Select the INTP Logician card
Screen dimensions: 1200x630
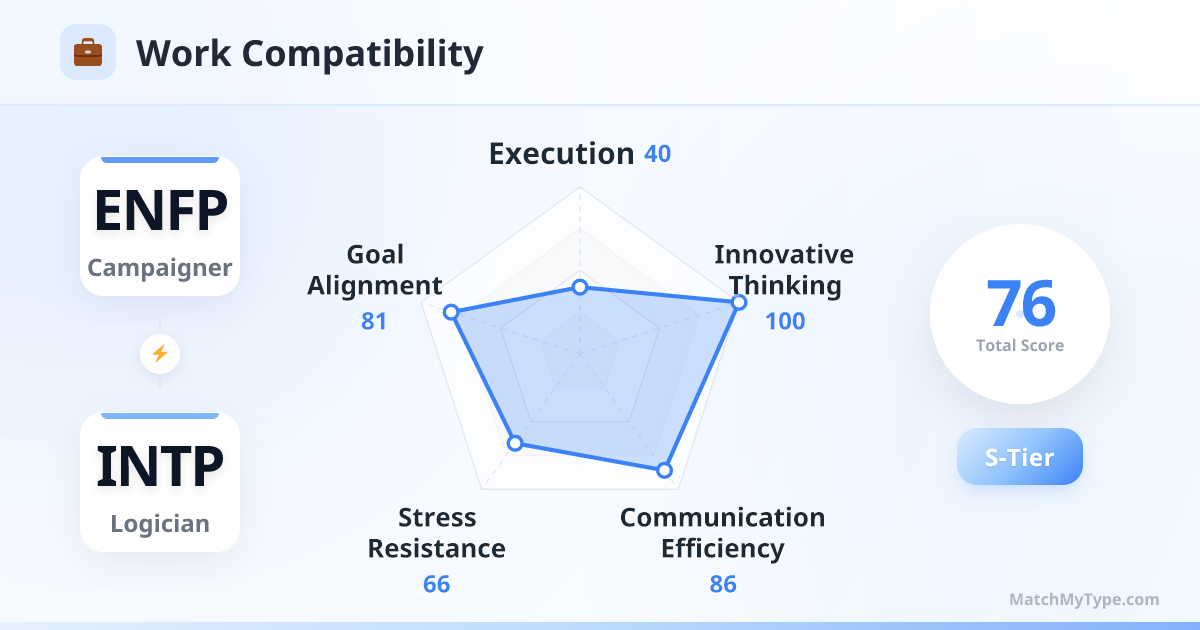pyautogui.click(x=160, y=482)
